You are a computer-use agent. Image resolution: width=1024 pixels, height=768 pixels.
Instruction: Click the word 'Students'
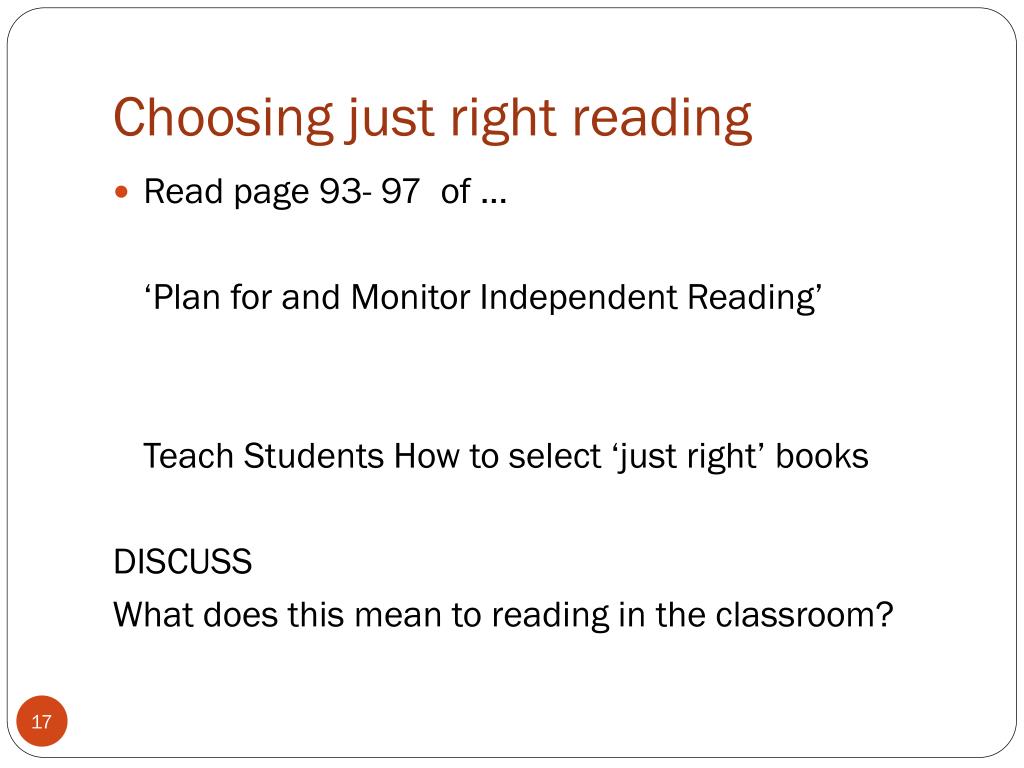(313, 456)
